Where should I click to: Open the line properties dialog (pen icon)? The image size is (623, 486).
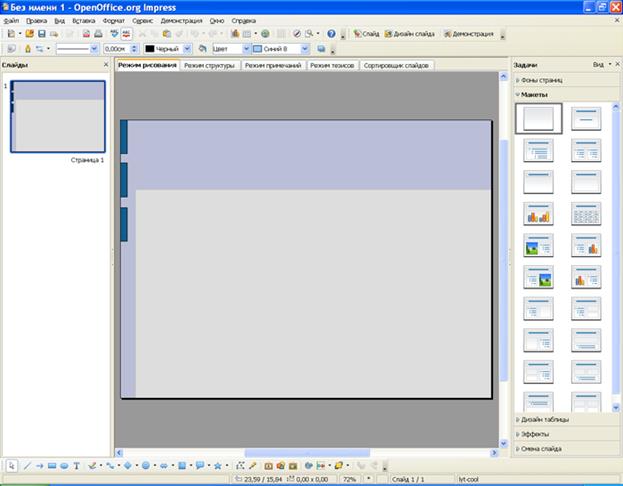[x=28, y=49]
